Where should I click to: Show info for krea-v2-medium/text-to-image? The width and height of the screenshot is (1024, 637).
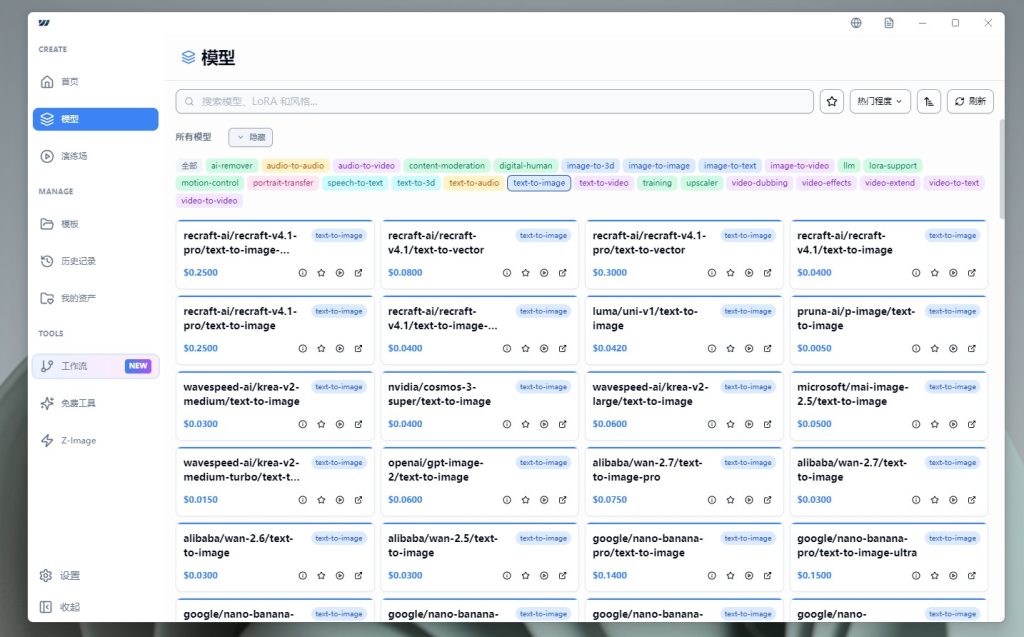(x=302, y=425)
